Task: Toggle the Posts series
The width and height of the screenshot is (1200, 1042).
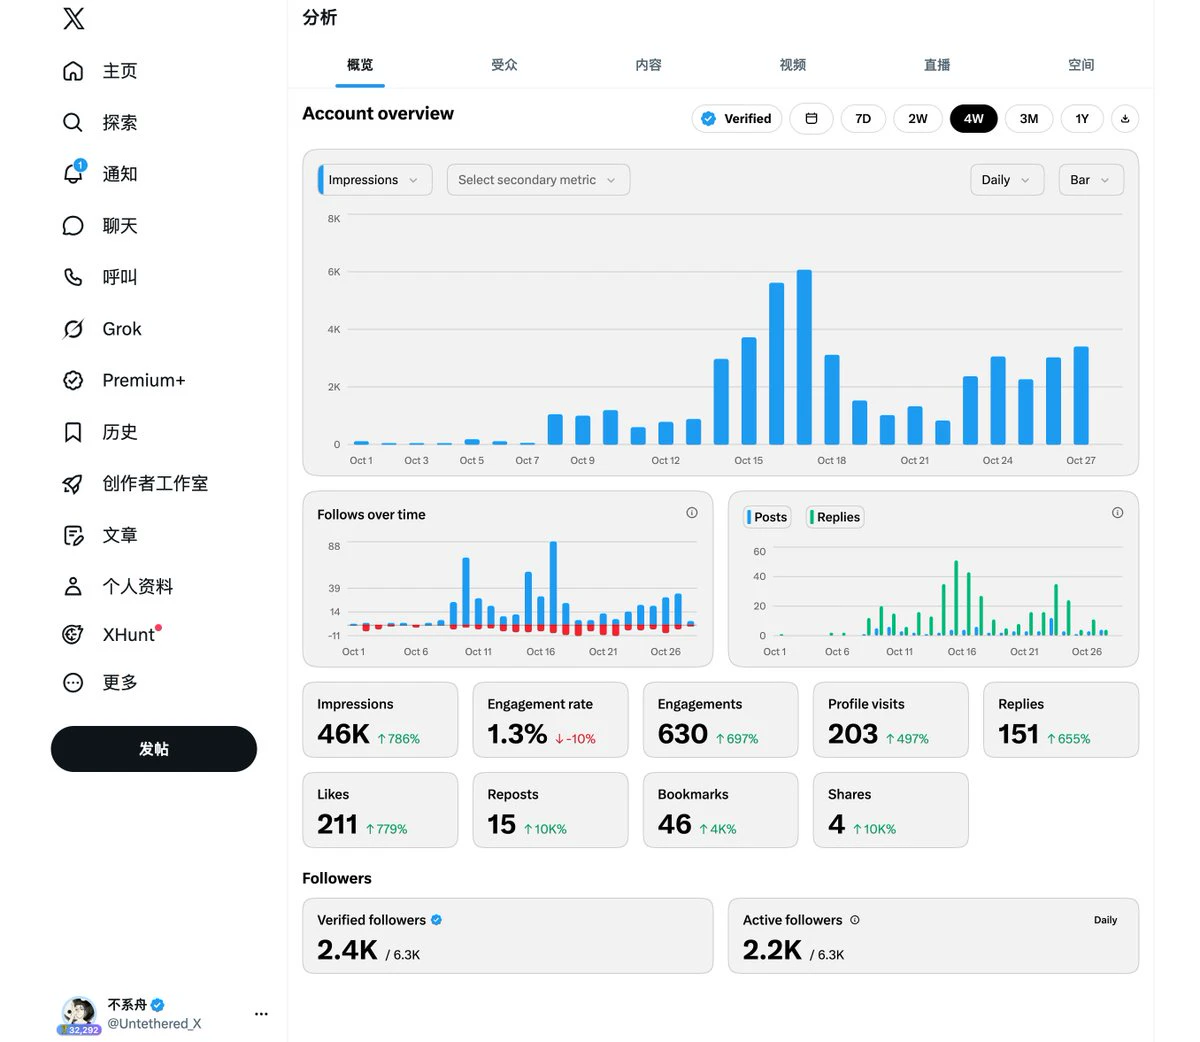Action: click(x=767, y=517)
